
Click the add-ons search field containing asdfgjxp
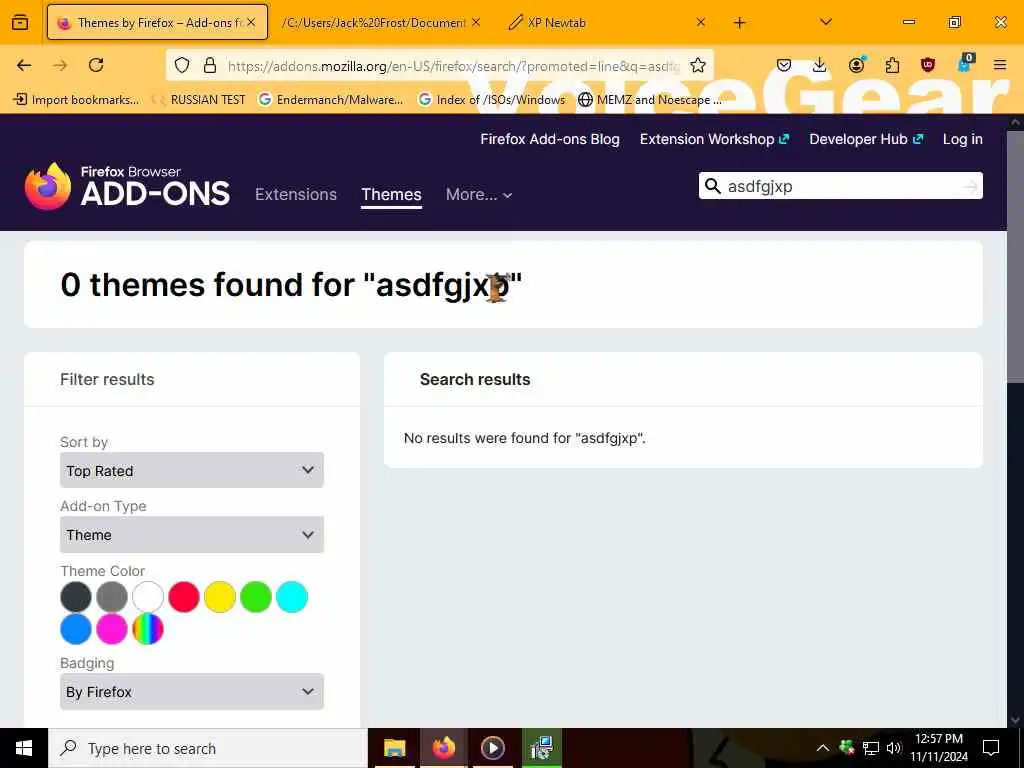click(x=840, y=186)
